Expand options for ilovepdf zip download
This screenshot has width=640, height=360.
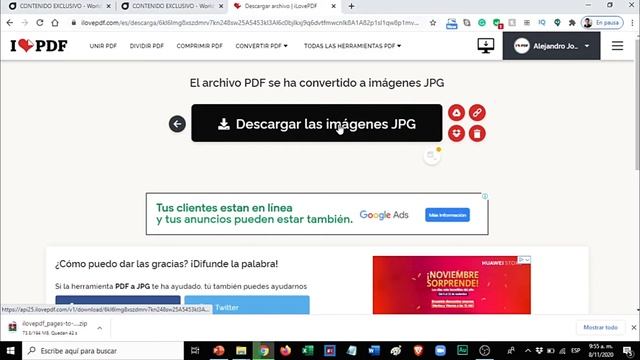tap(100, 328)
